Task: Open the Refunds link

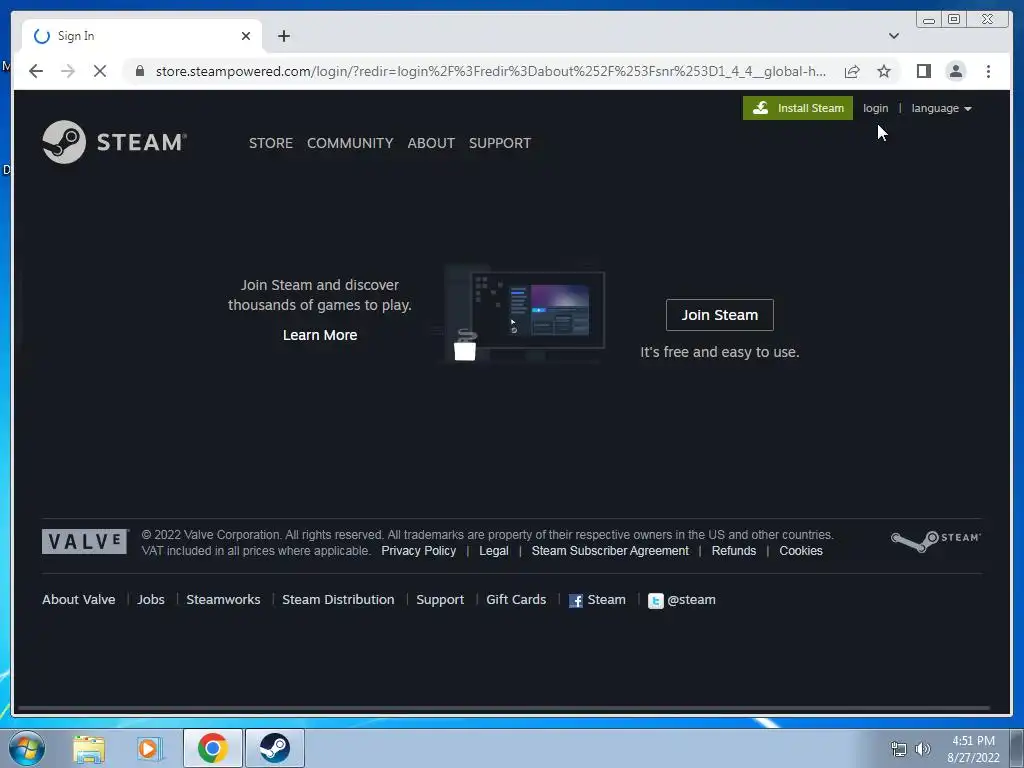Action: pyautogui.click(x=733, y=551)
